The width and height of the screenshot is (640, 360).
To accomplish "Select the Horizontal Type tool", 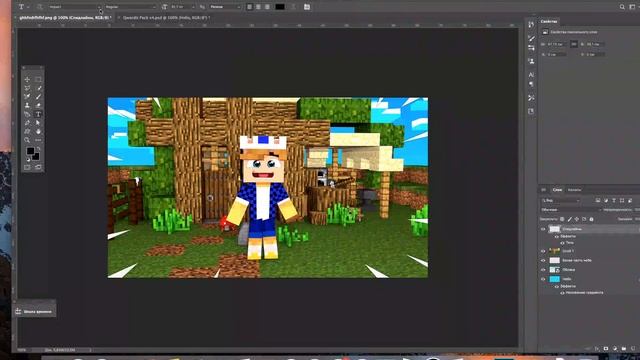I will point(38,114).
